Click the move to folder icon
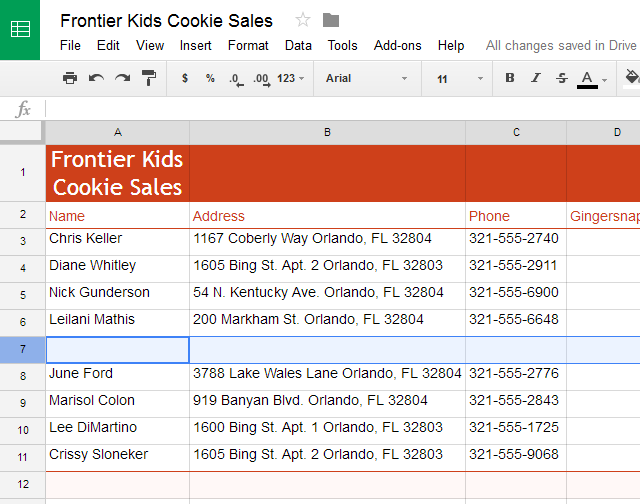The width and height of the screenshot is (640, 504). coord(331,20)
